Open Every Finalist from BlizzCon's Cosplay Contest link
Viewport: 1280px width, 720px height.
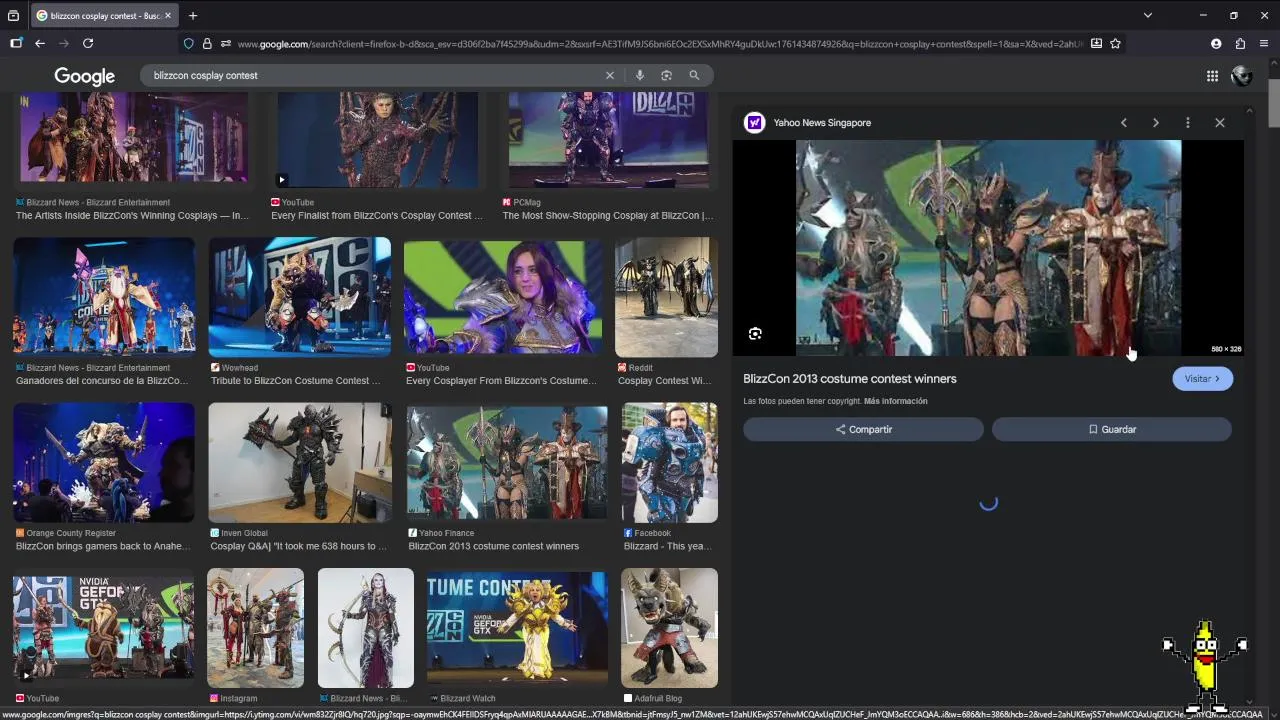377,215
